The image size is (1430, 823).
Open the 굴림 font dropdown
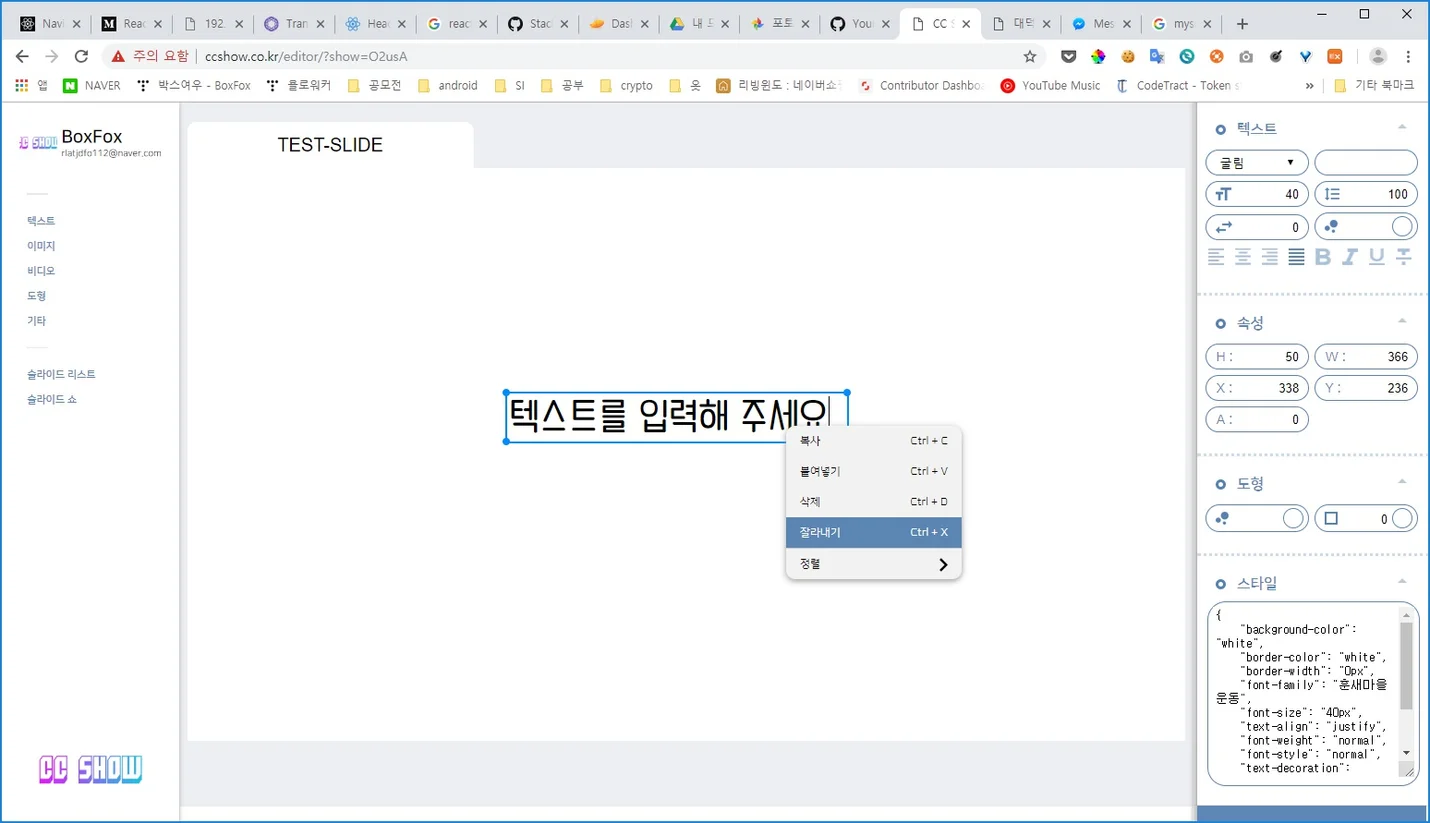point(1257,162)
